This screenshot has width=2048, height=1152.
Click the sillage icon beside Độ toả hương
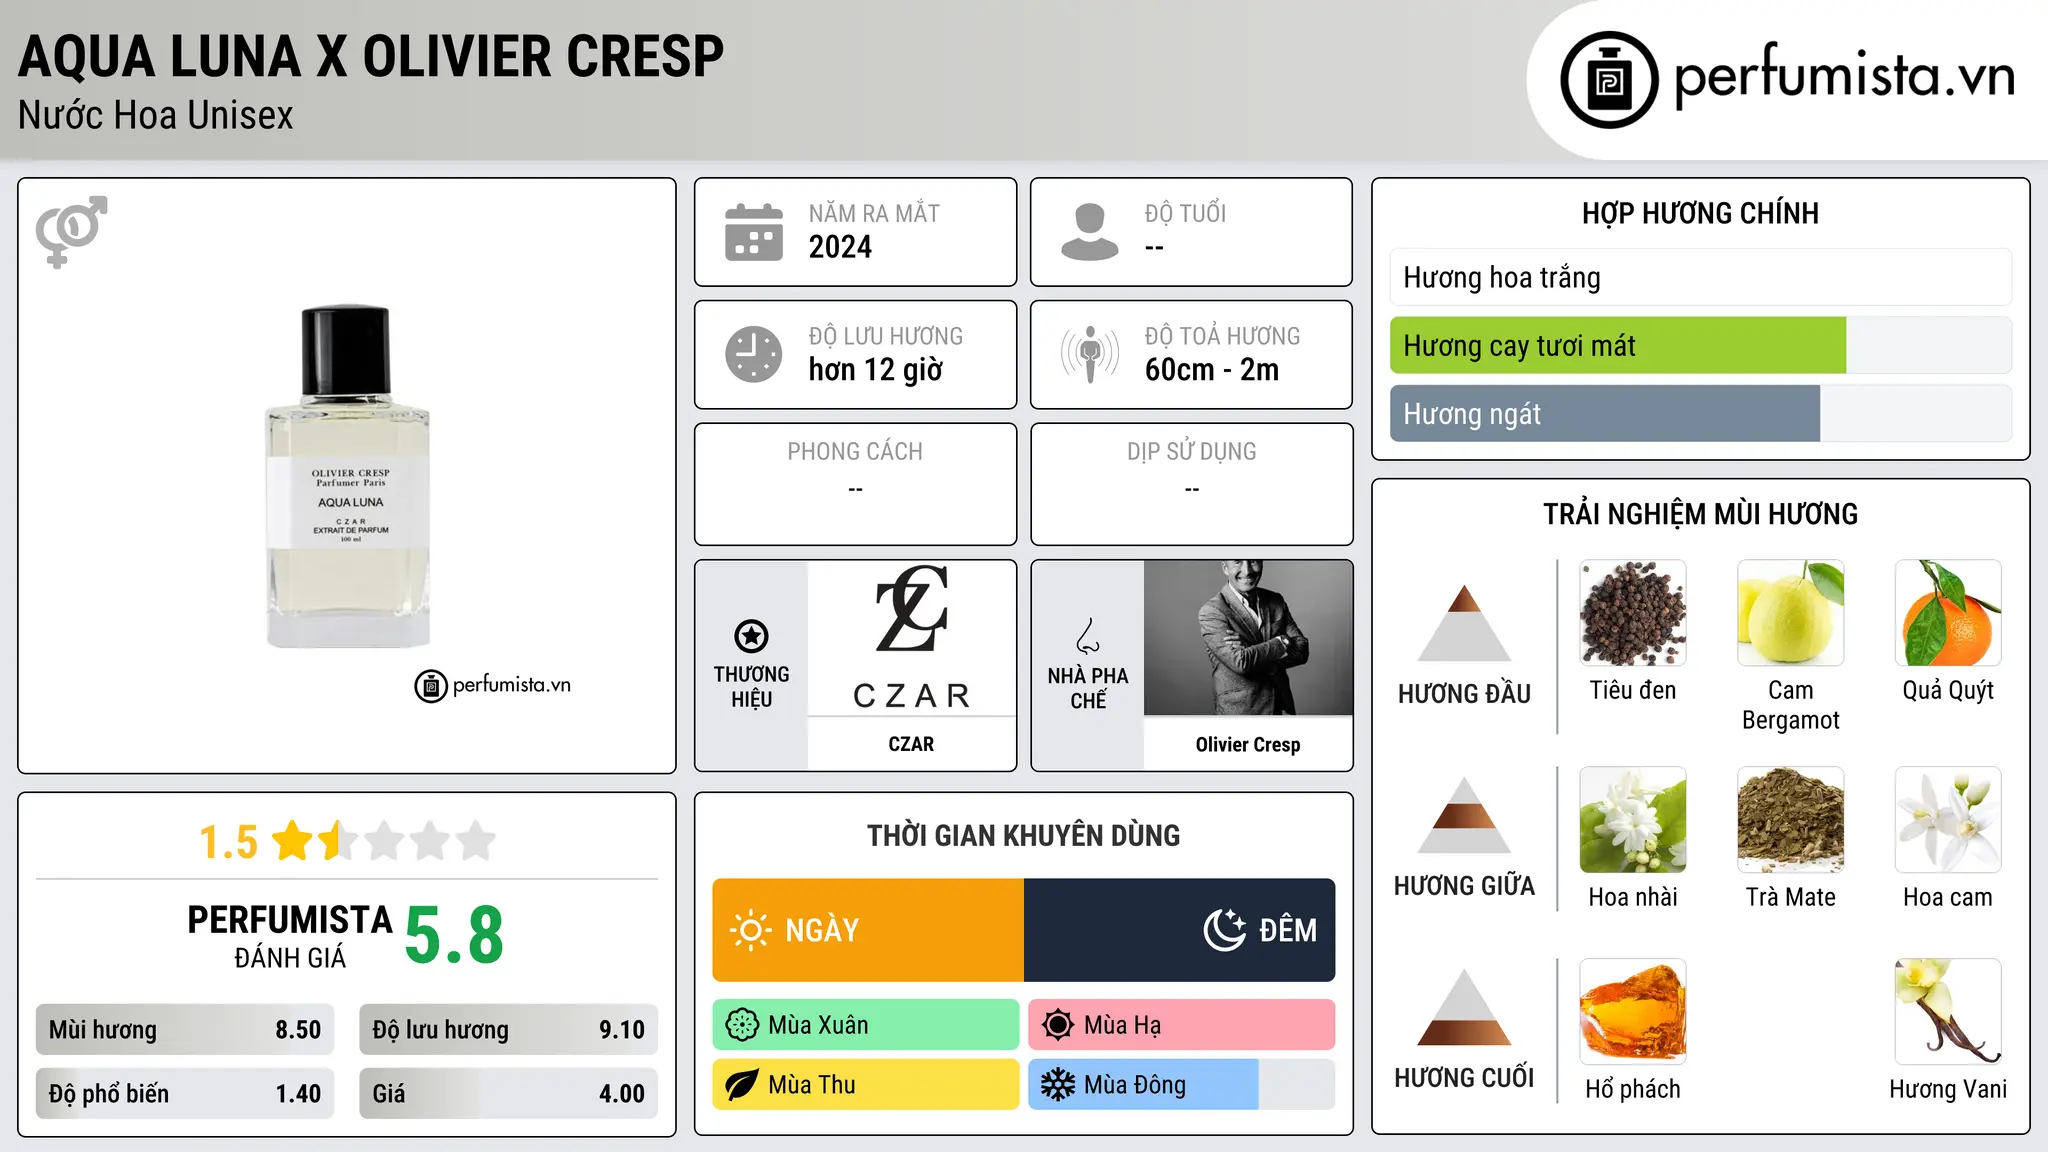click(x=1090, y=354)
